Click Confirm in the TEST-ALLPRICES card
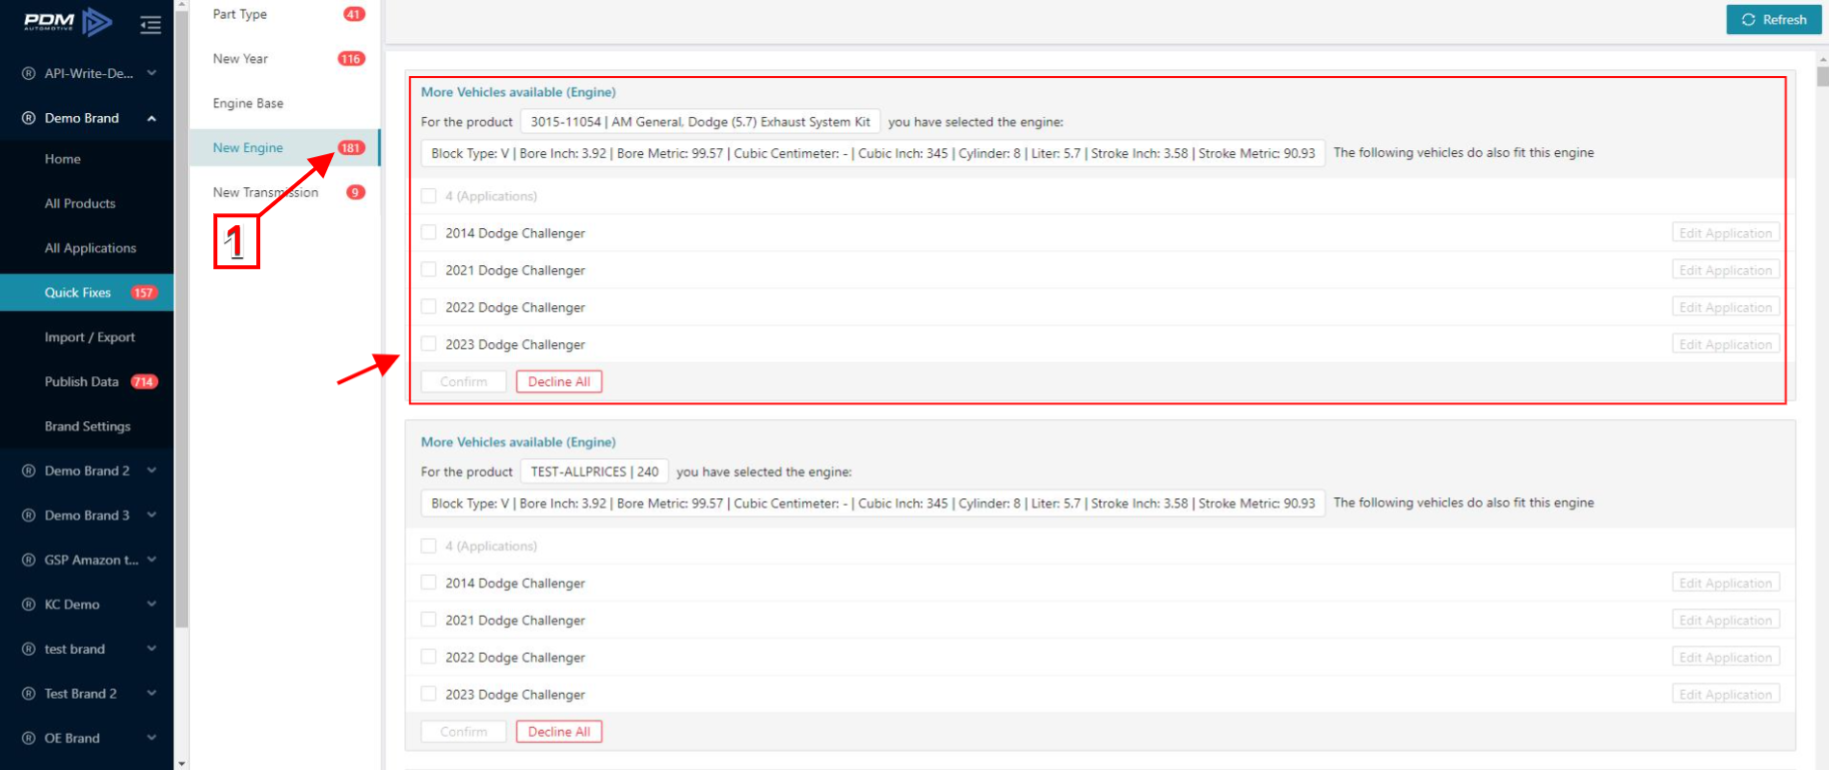 [464, 732]
